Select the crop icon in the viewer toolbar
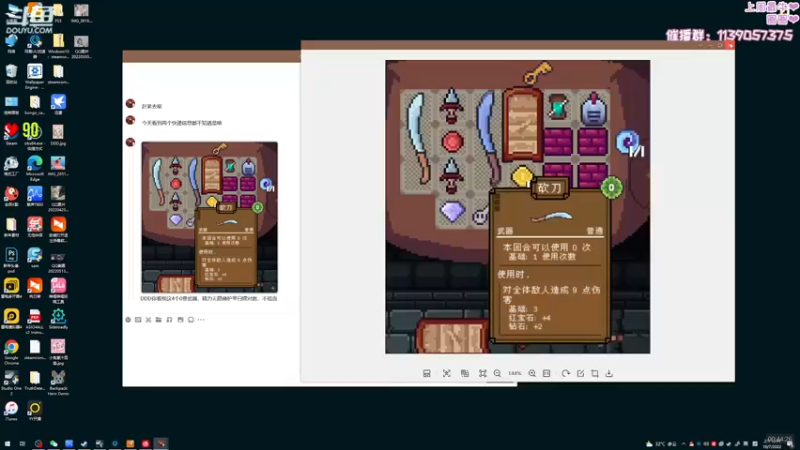Image resolution: width=800 pixels, height=450 pixels. point(594,373)
